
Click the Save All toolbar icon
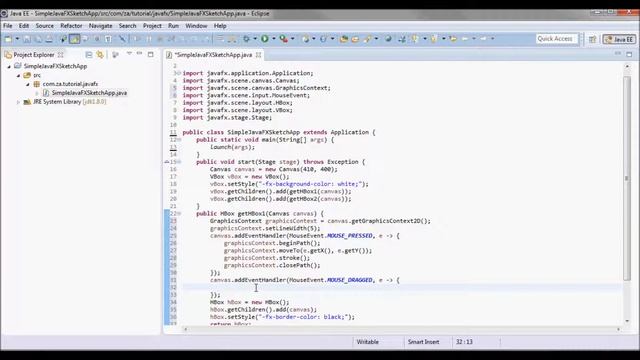(38, 39)
